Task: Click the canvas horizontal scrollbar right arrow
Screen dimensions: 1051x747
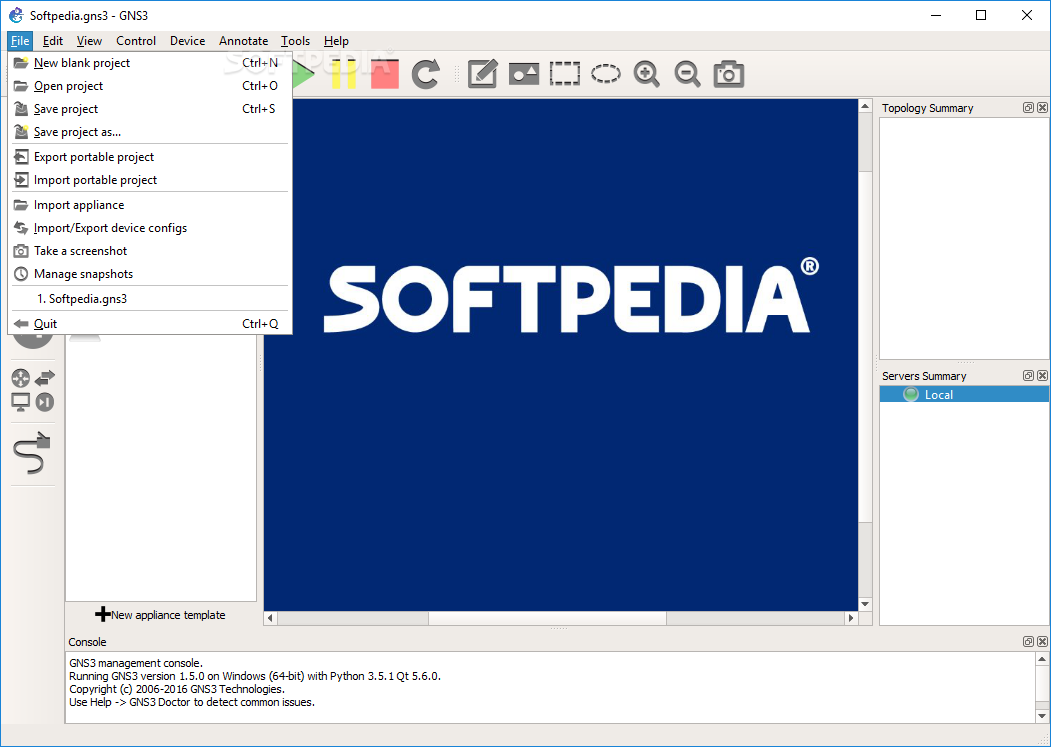Action: point(851,618)
